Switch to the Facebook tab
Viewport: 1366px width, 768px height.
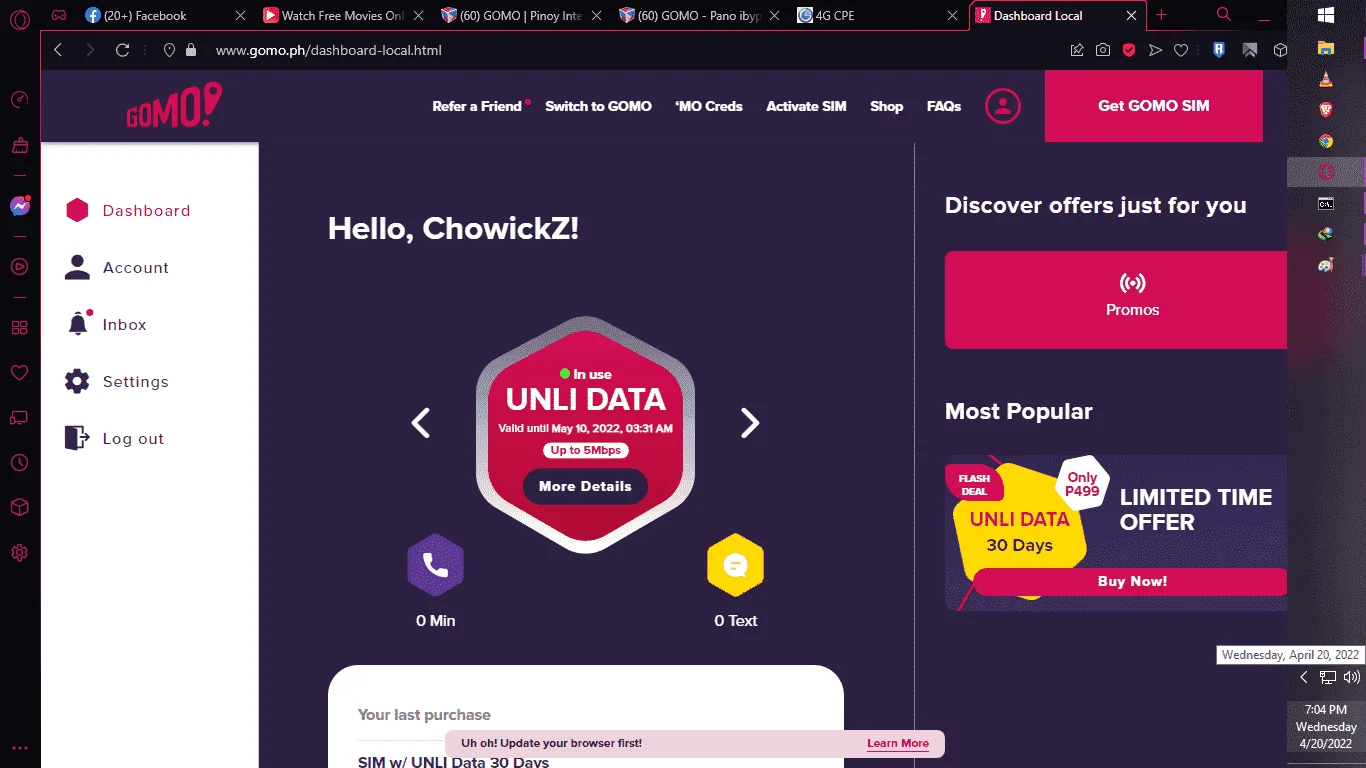[x=166, y=15]
